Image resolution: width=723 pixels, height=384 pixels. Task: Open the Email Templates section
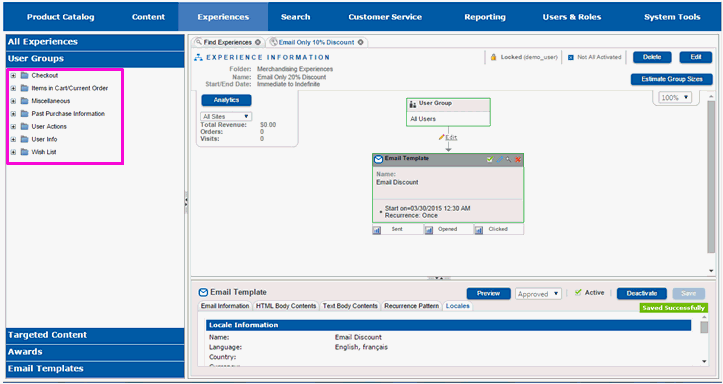[x=95, y=369]
